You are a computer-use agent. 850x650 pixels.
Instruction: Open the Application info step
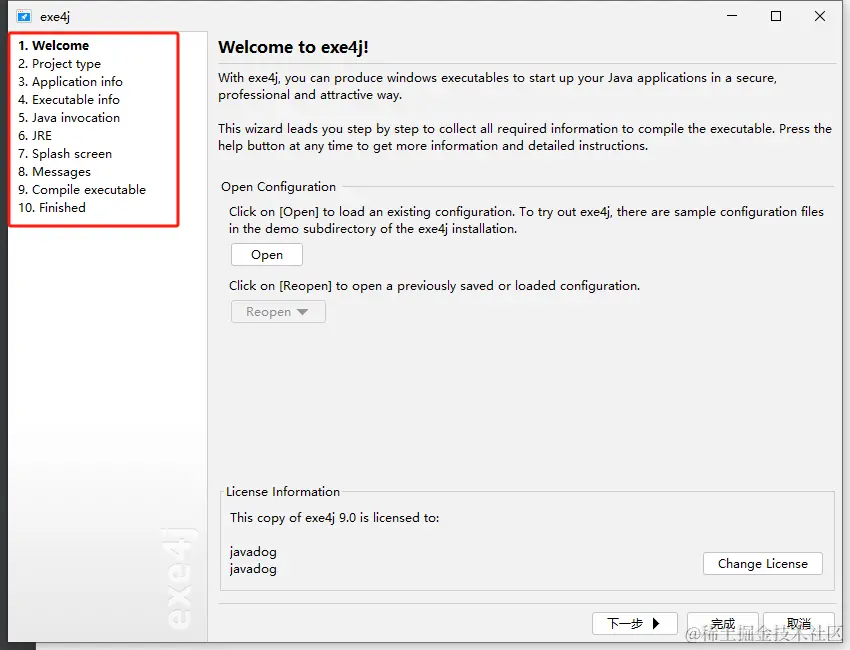(x=70, y=82)
